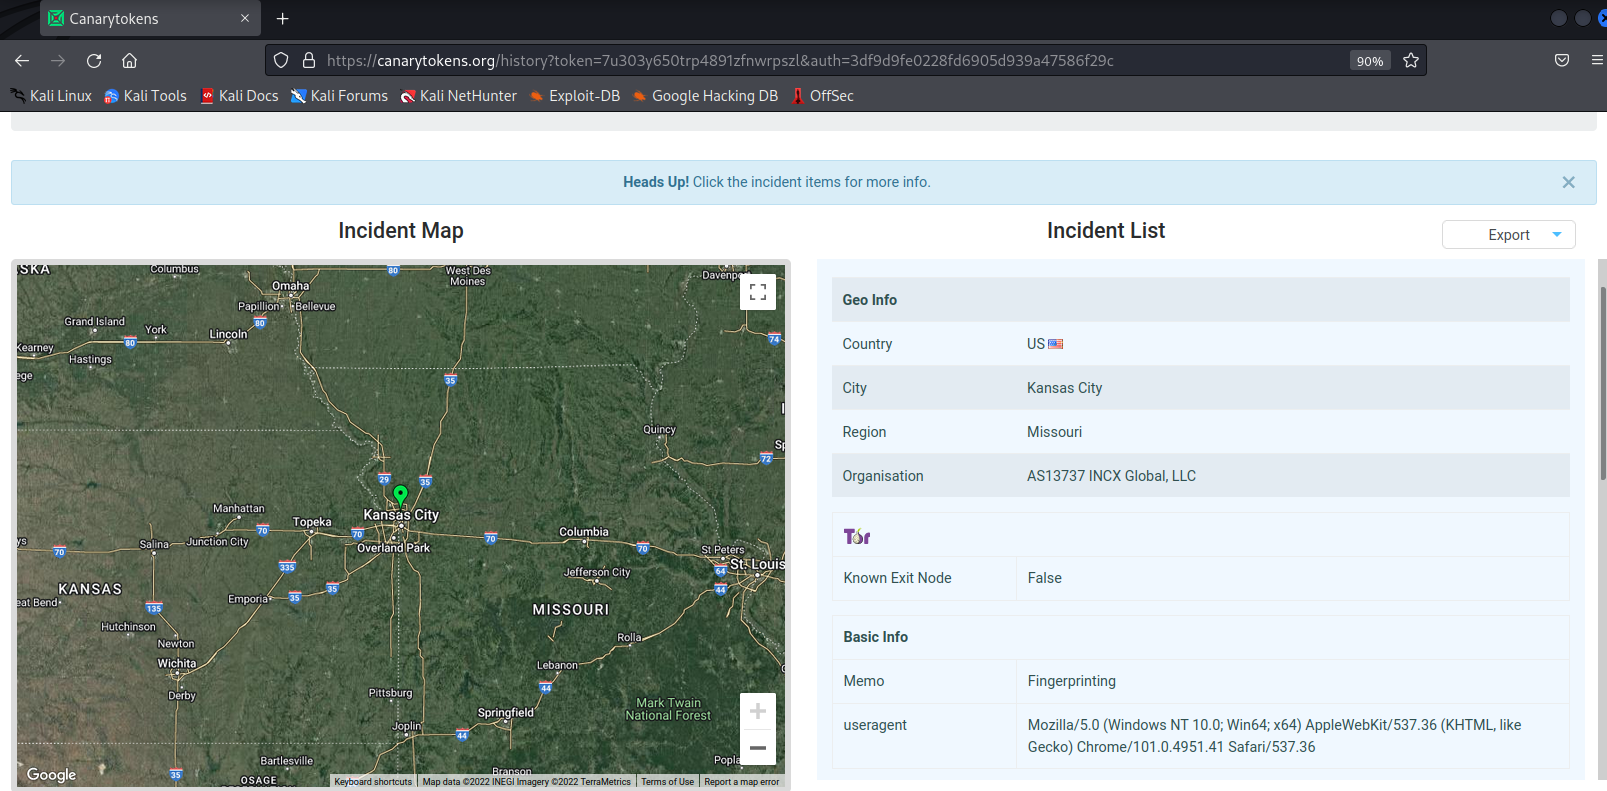
Task: Open the map Terms of Use link
Action: [667, 782]
